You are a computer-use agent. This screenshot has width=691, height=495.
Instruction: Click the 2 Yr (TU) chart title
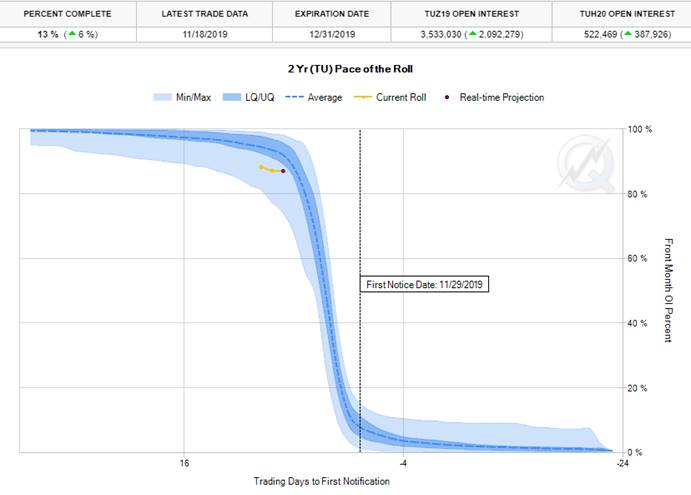345,68
